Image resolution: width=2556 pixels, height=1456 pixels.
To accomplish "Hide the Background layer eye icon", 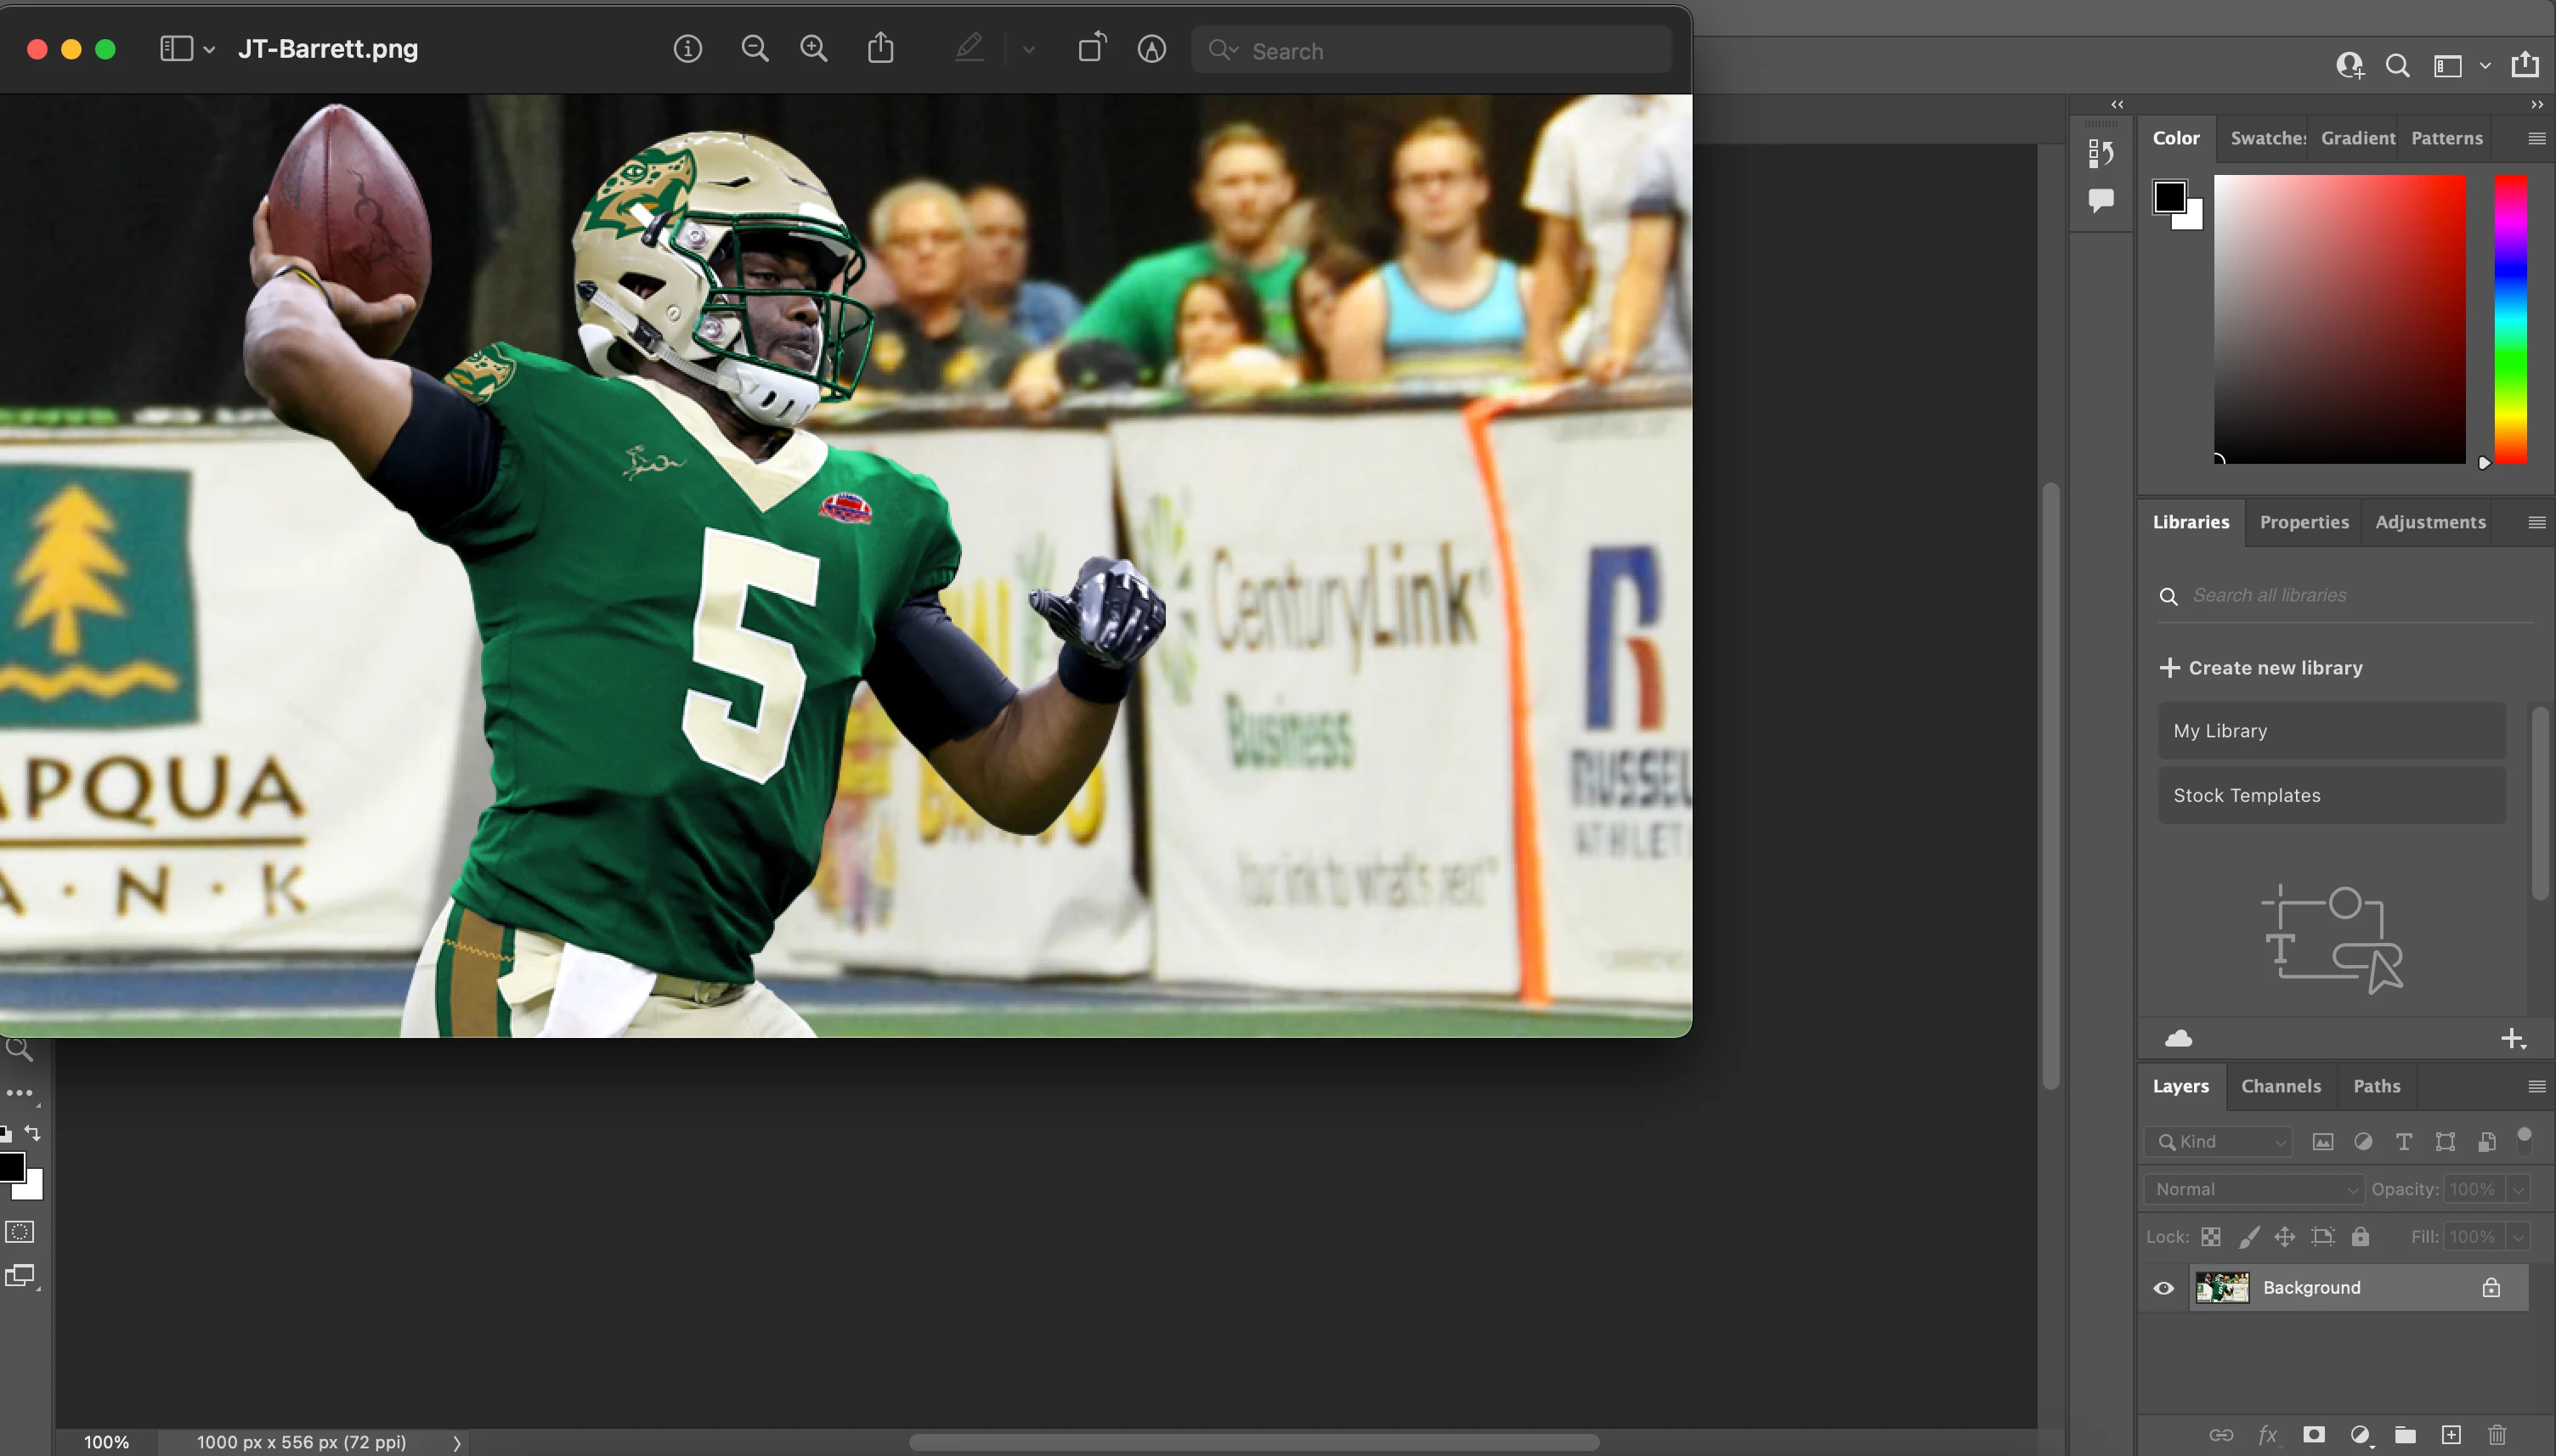I will [x=2163, y=1288].
